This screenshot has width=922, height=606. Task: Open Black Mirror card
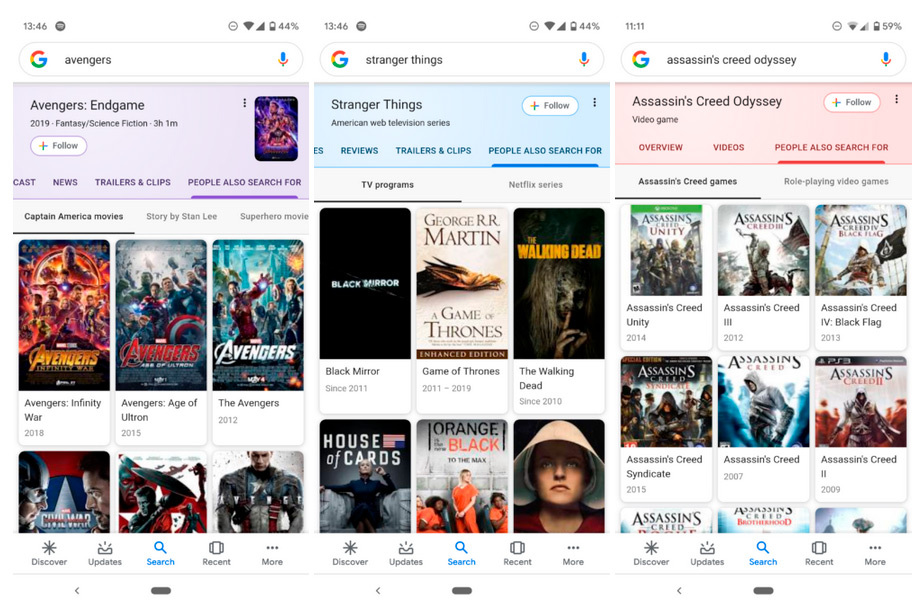pyautogui.click(x=365, y=310)
